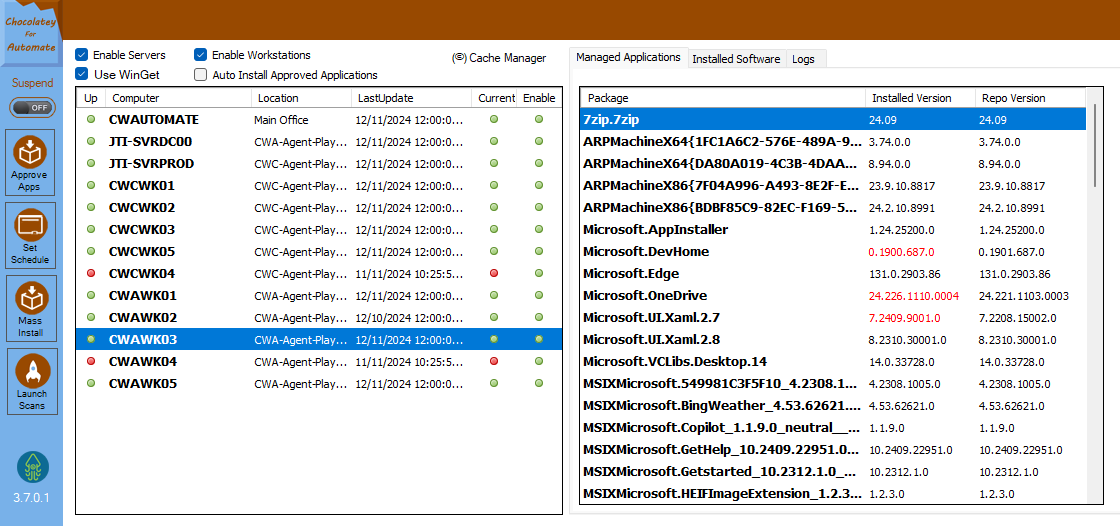Click the Mass Install icon

30,309
